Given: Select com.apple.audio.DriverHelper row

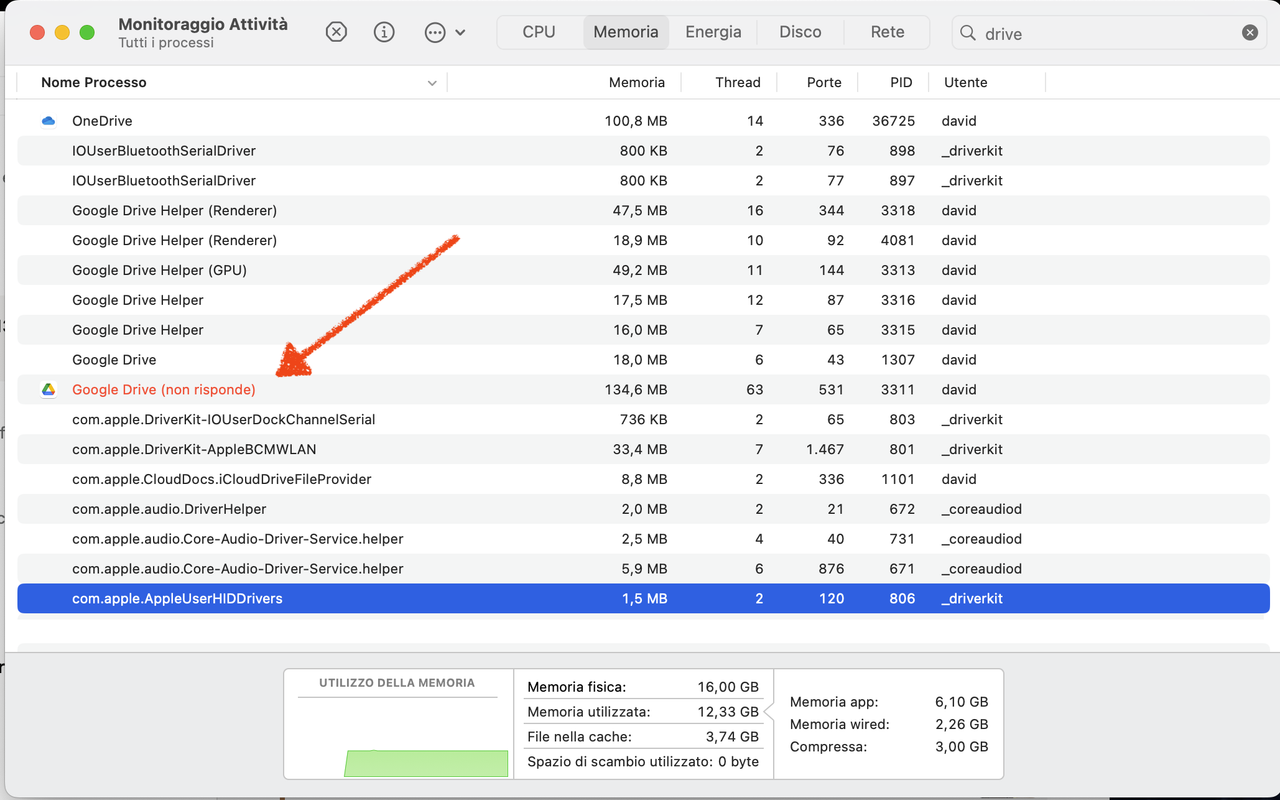Looking at the screenshot, I should [x=643, y=509].
